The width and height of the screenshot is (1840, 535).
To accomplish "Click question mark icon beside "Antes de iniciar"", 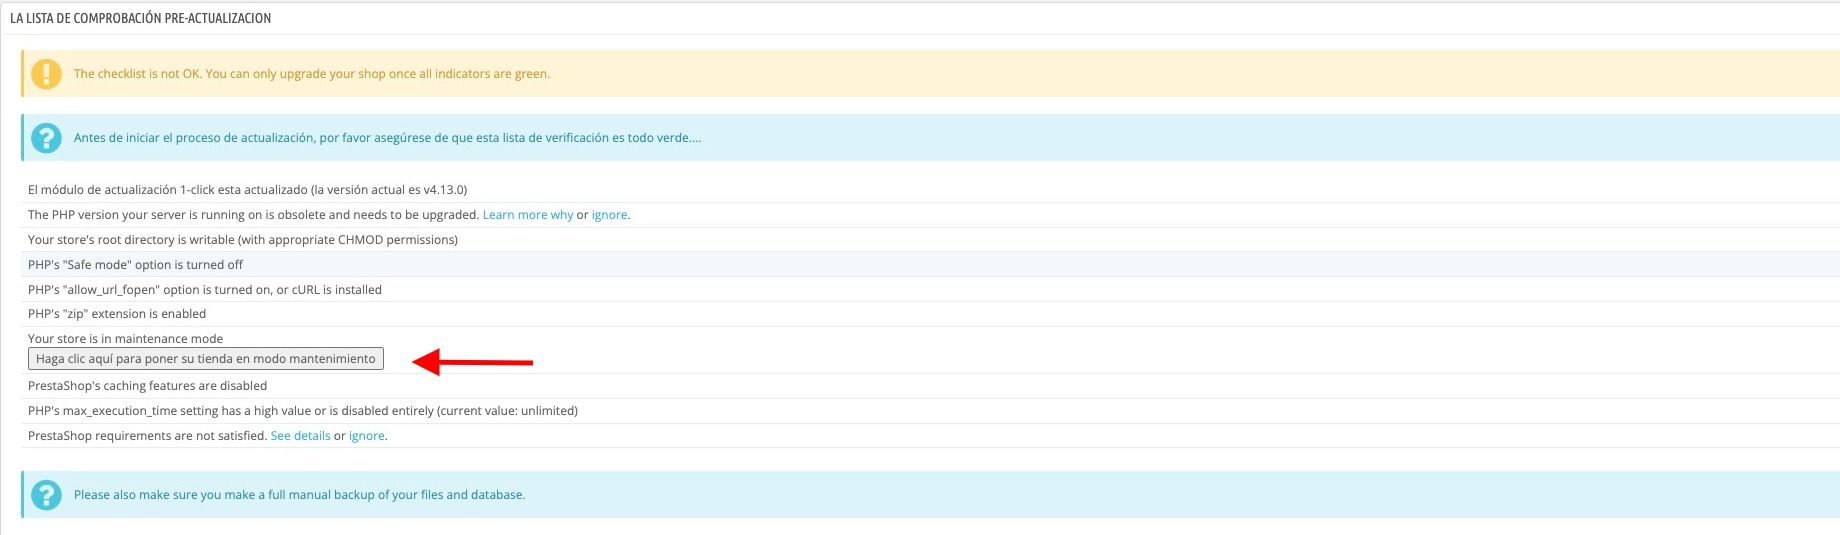I will [x=46, y=138].
